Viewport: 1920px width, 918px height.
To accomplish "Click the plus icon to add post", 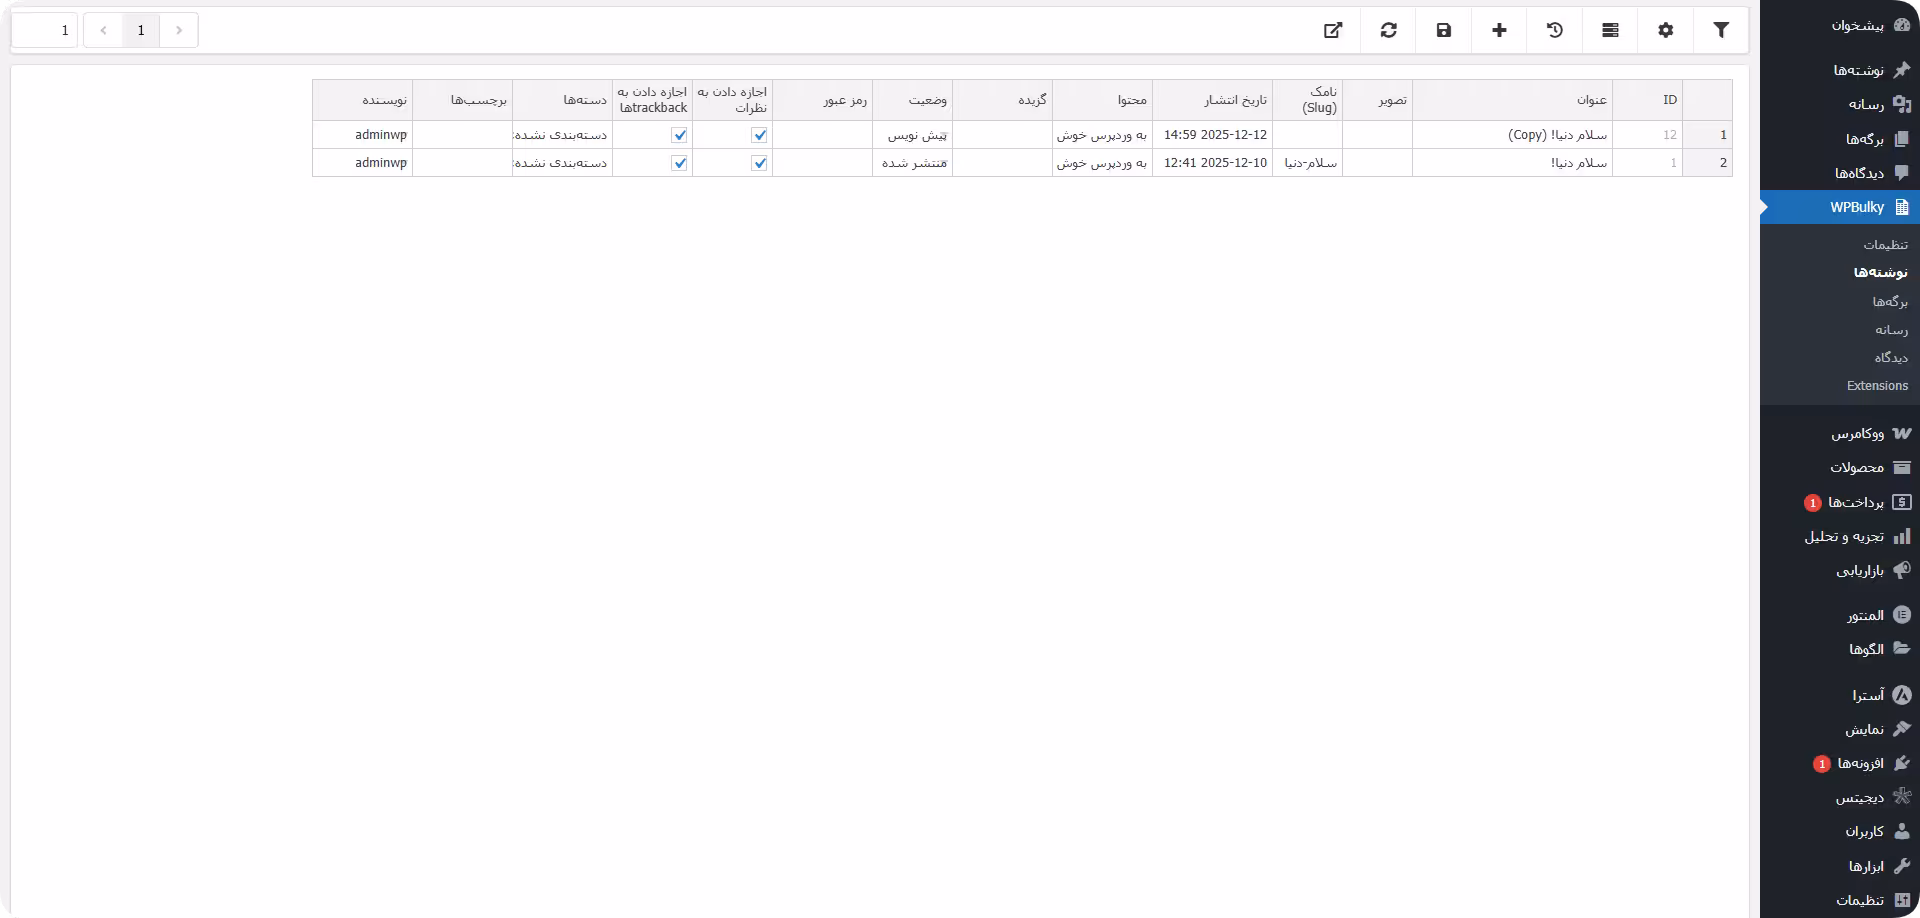I will coord(1499,30).
